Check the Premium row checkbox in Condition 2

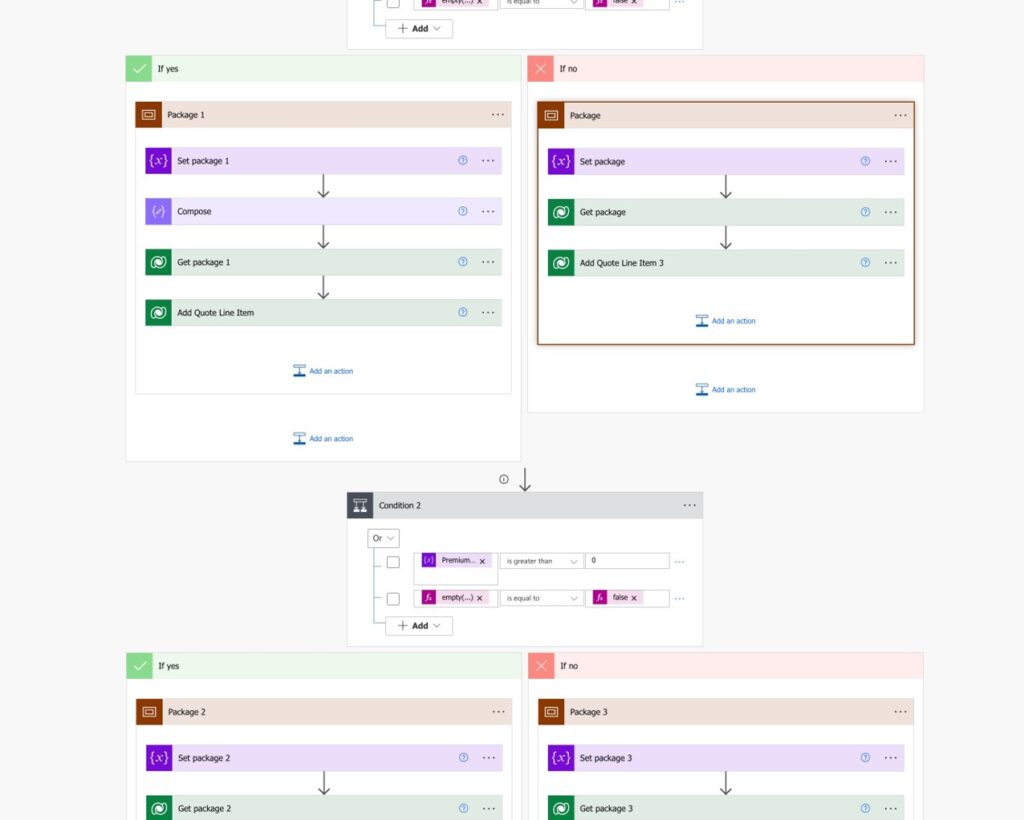click(x=393, y=562)
